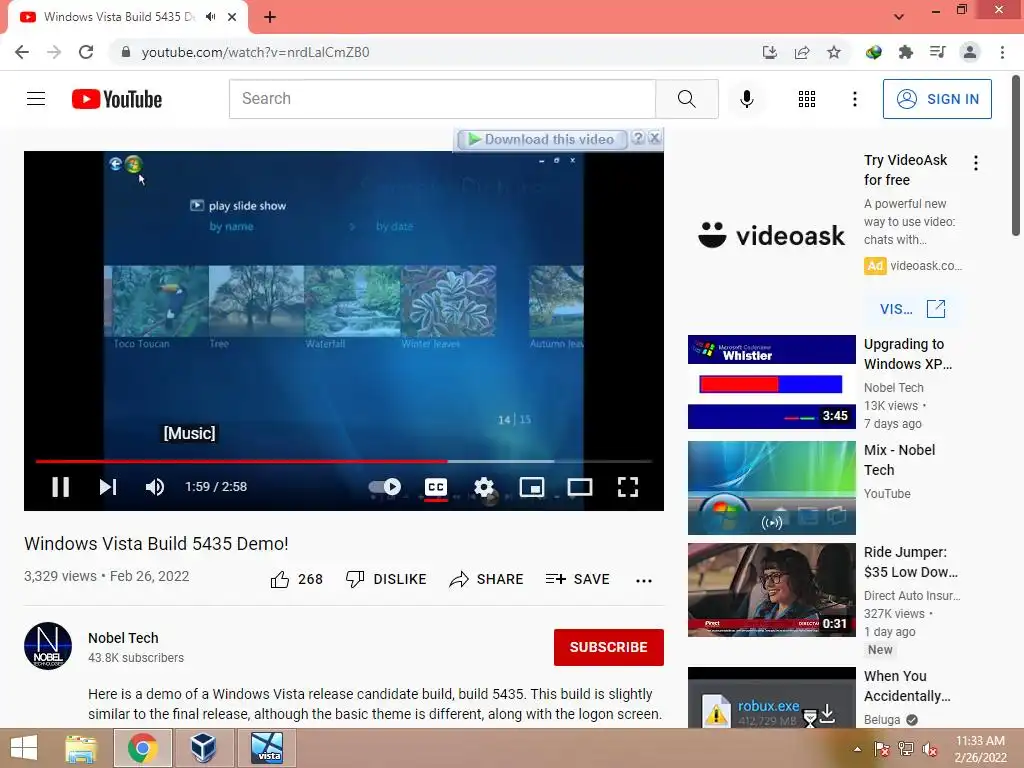Open the Extensions puzzle menu
The height and width of the screenshot is (768, 1024).
coord(906,52)
